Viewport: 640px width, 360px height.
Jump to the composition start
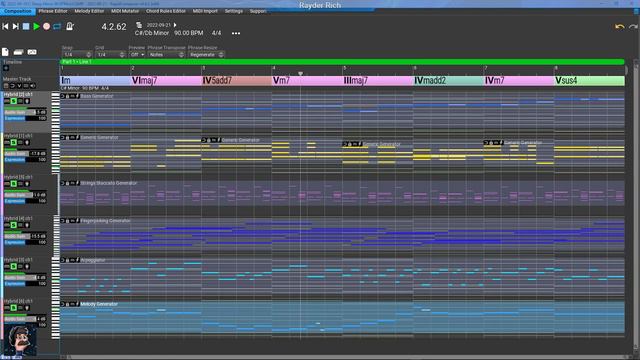(x=5, y=27)
